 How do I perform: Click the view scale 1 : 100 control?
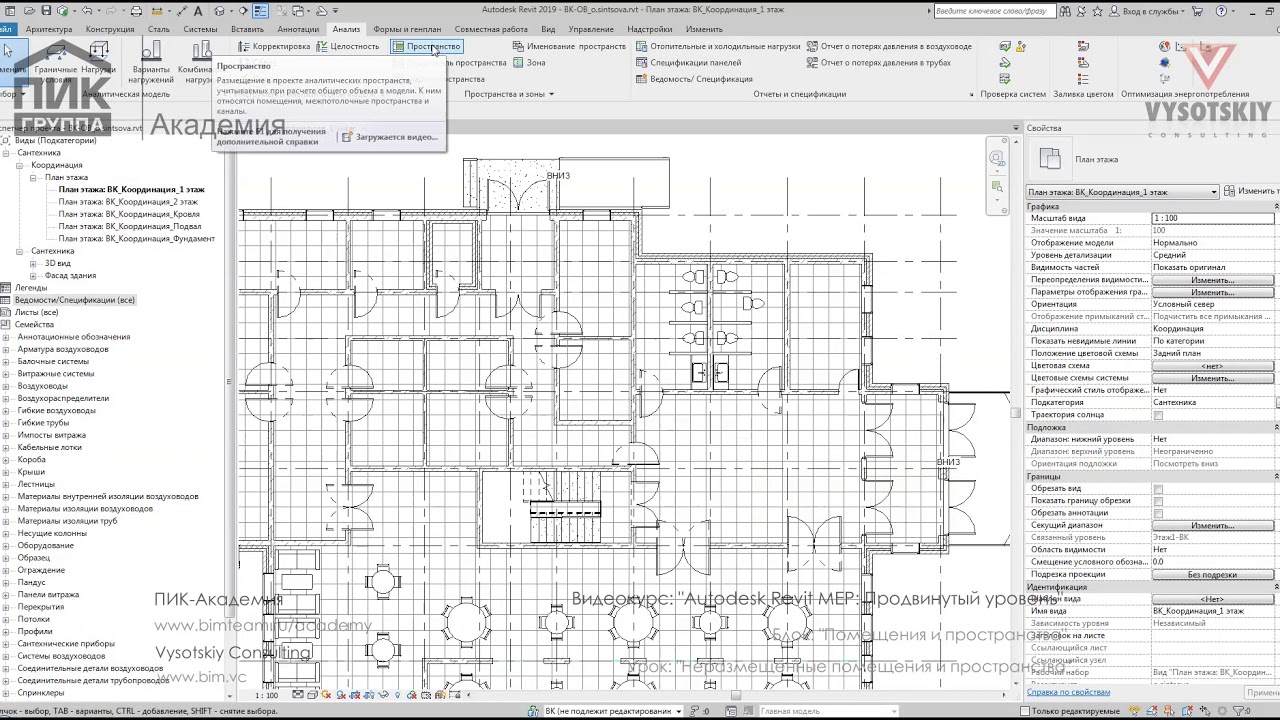266,695
